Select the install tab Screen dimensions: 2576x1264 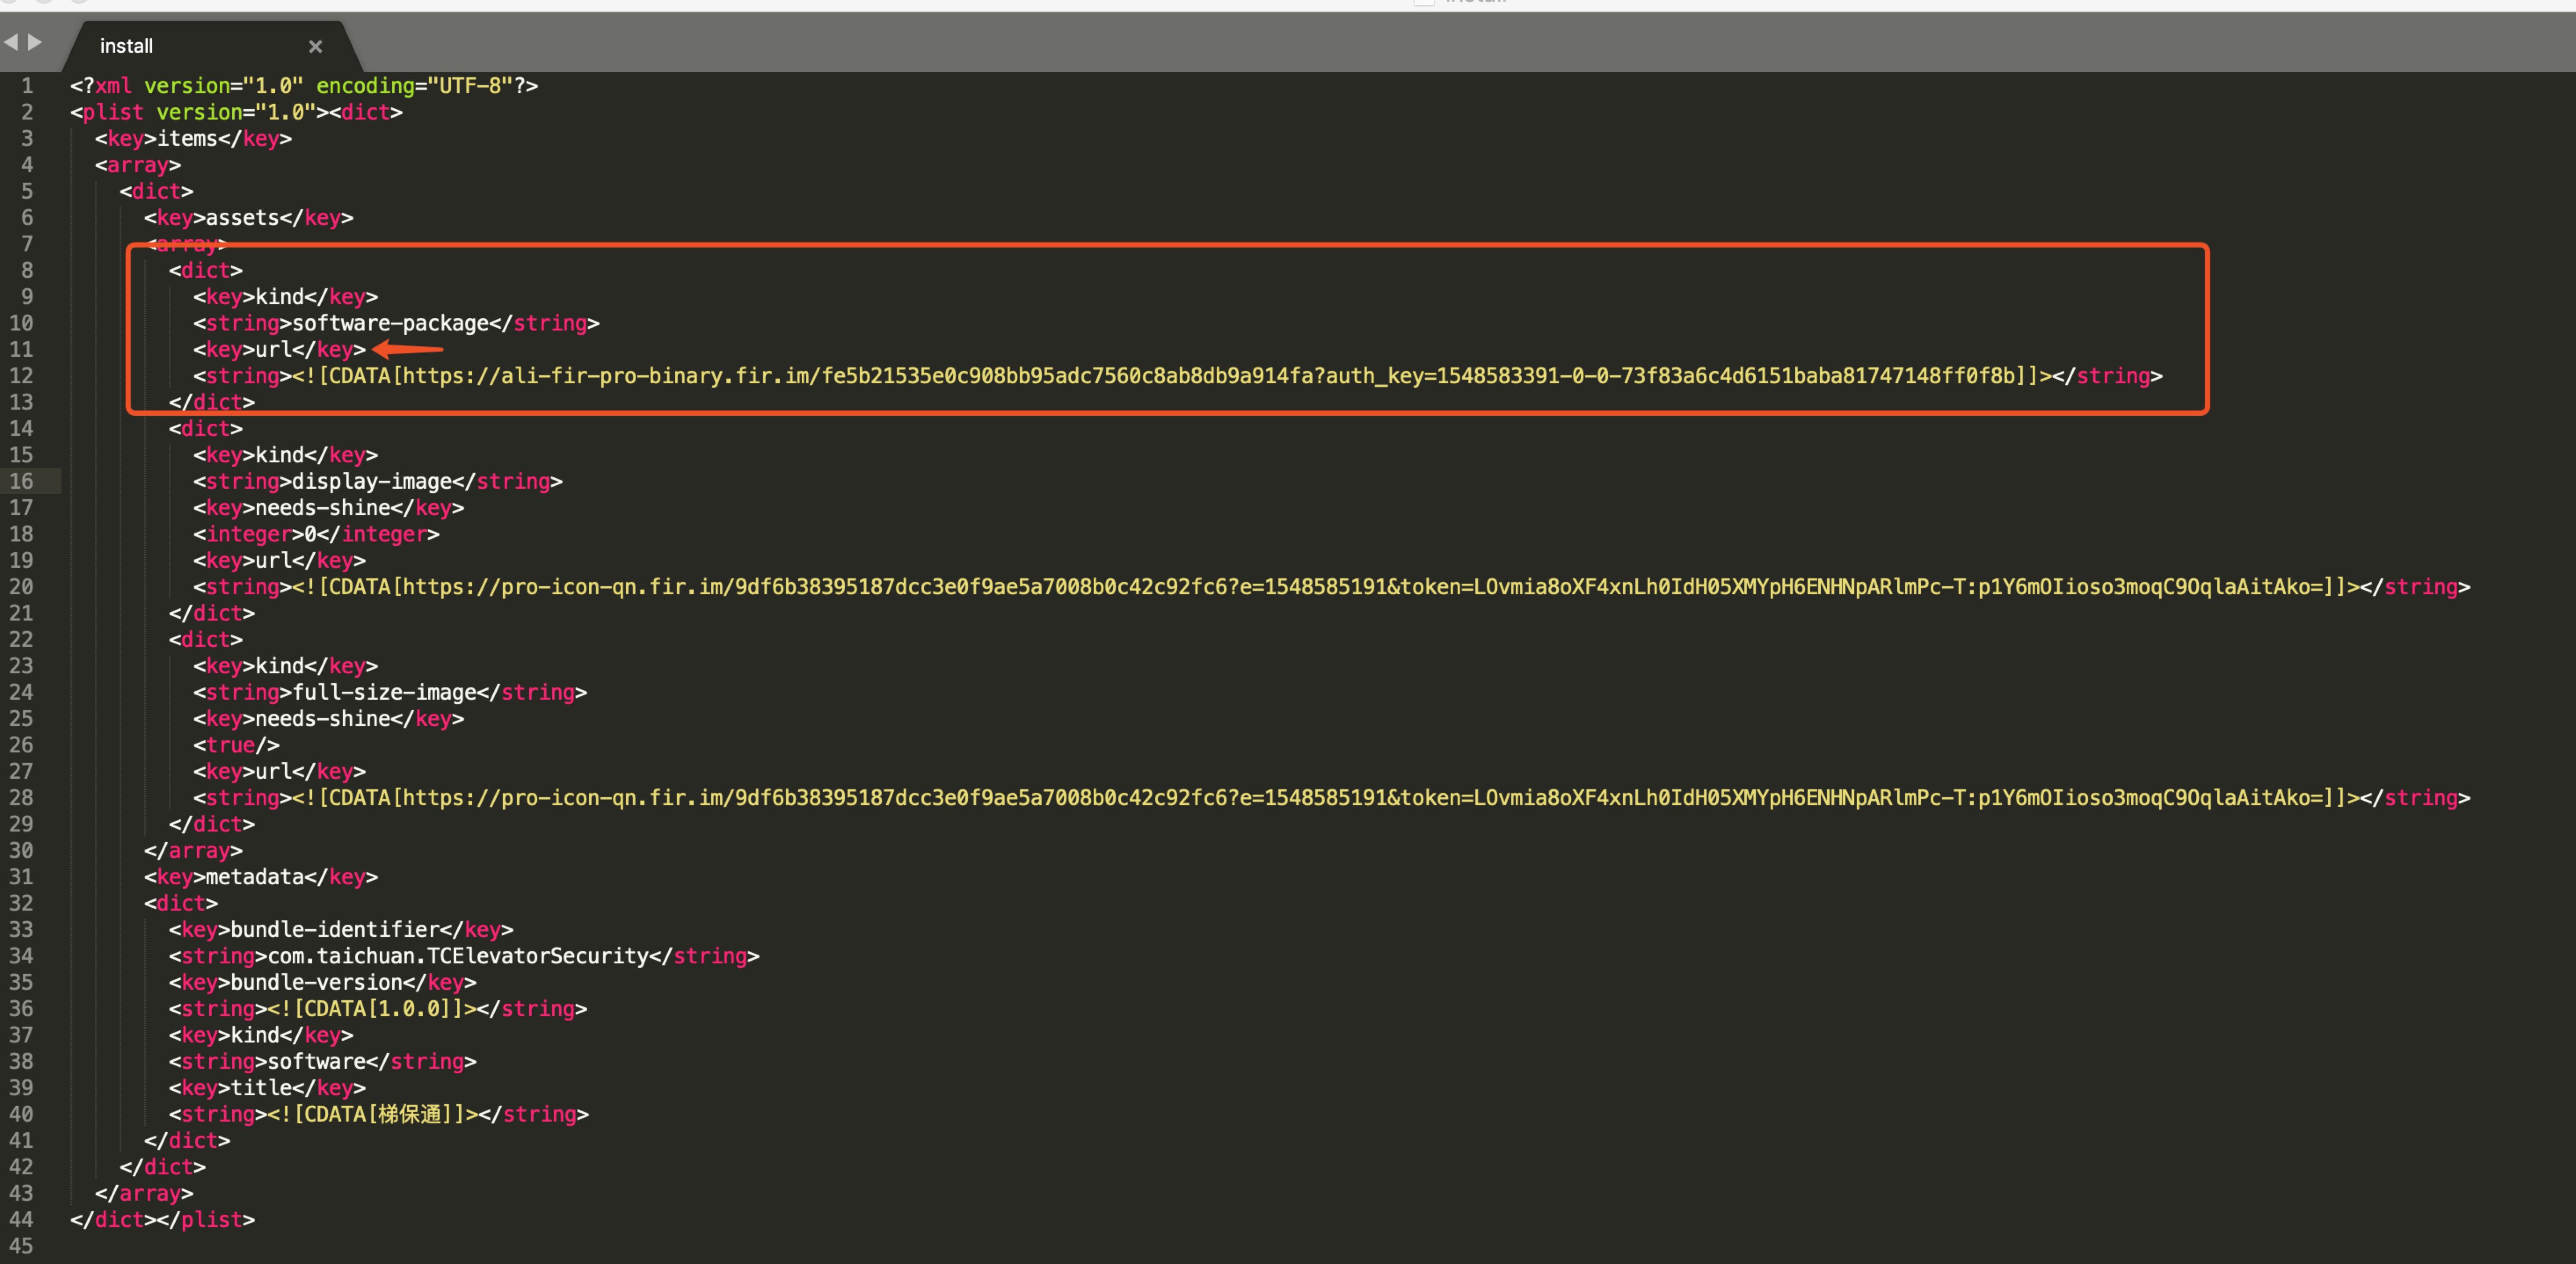point(126,46)
